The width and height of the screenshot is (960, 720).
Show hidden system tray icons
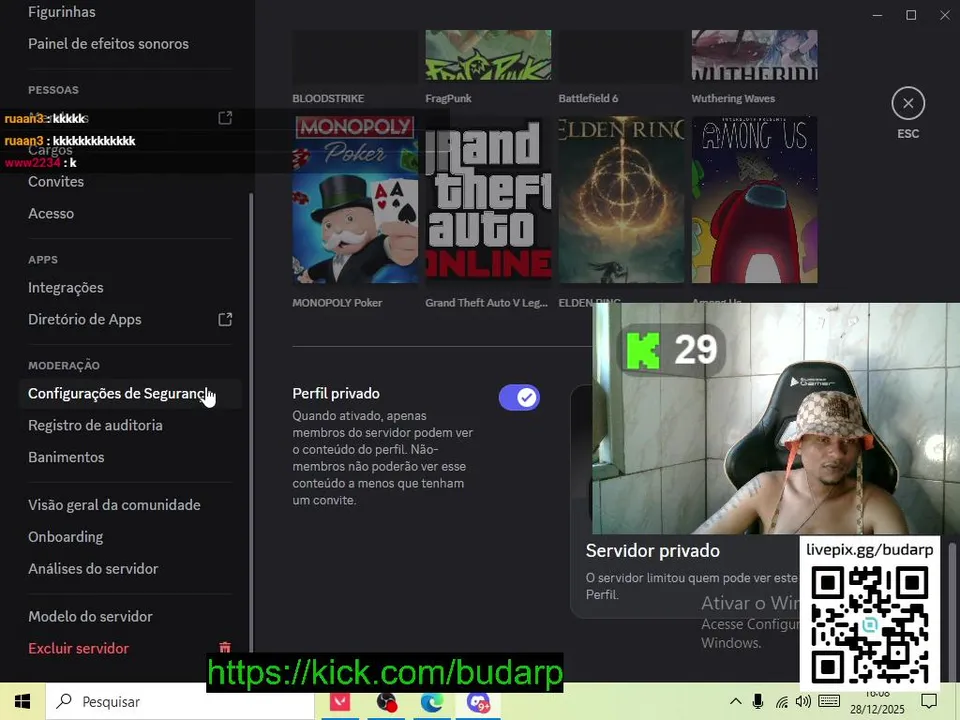point(736,702)
